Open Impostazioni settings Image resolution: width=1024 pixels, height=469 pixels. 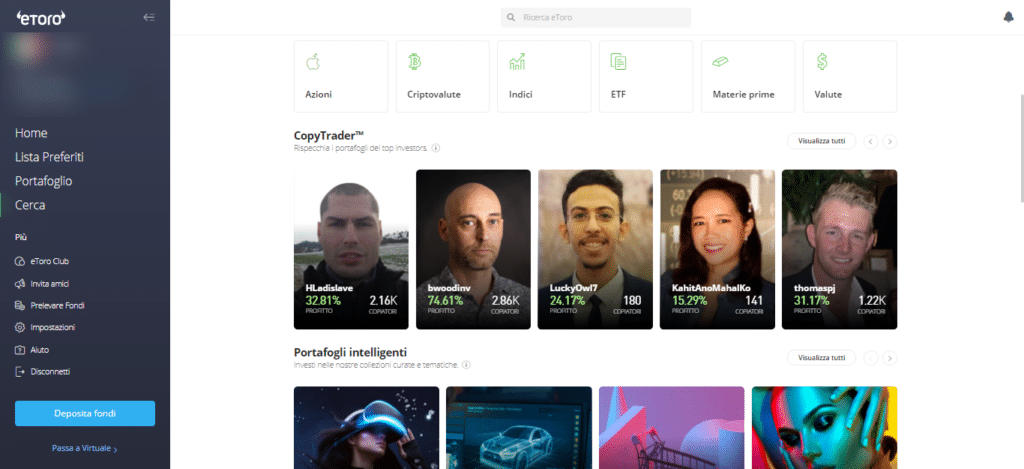coord(53,327)
